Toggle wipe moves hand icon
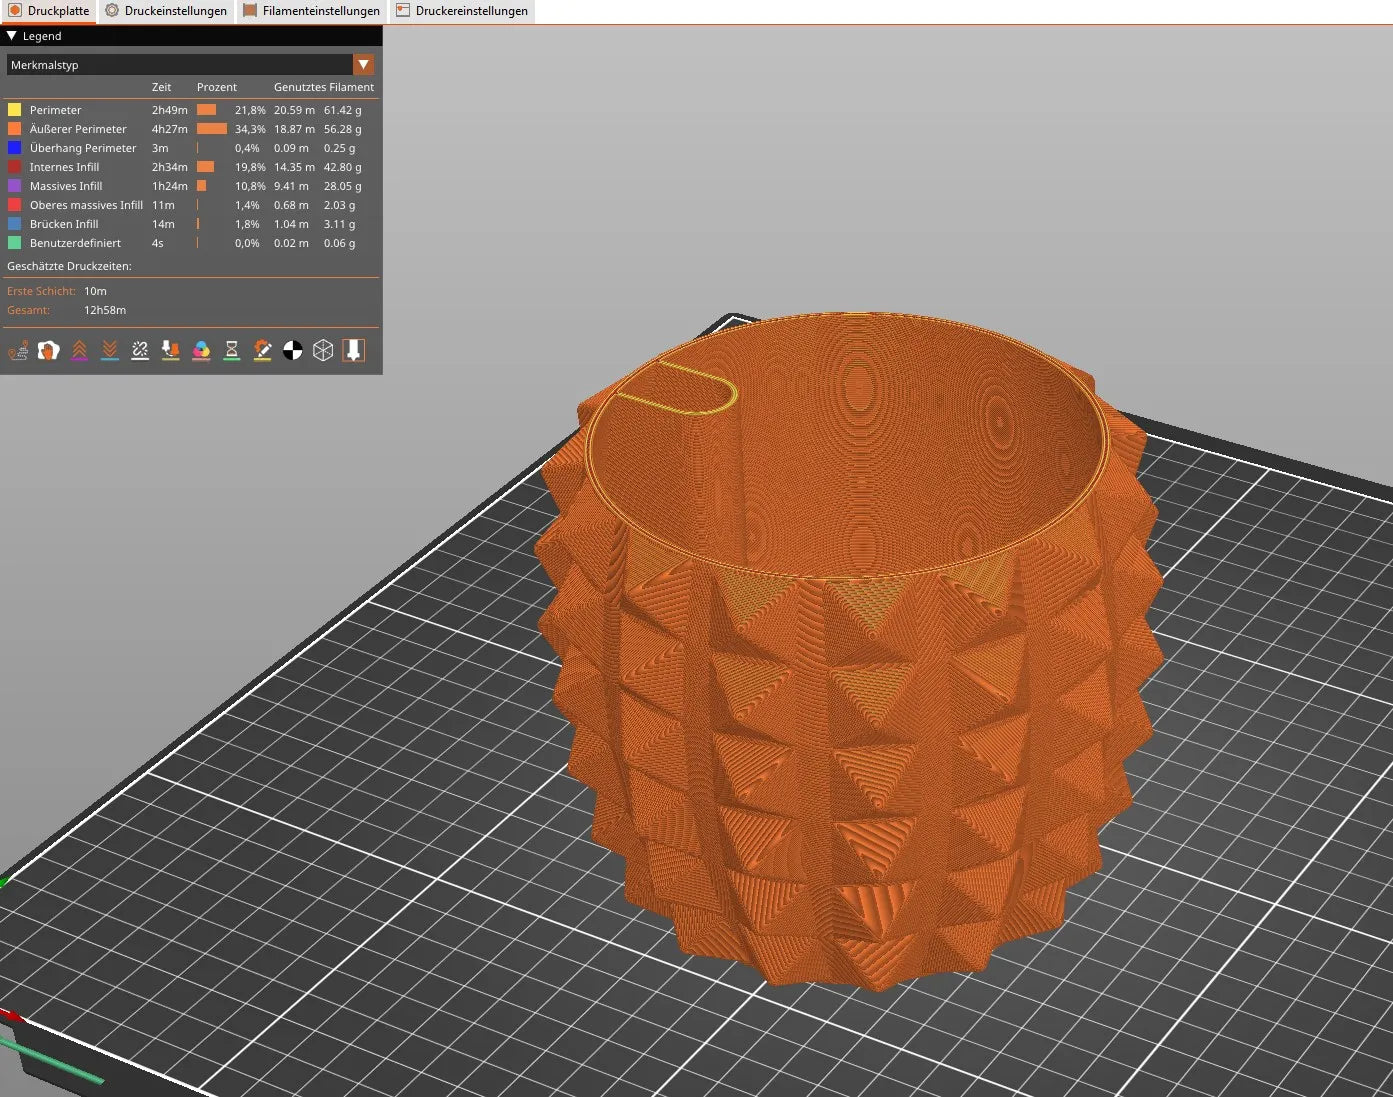 tap(49, 350)
